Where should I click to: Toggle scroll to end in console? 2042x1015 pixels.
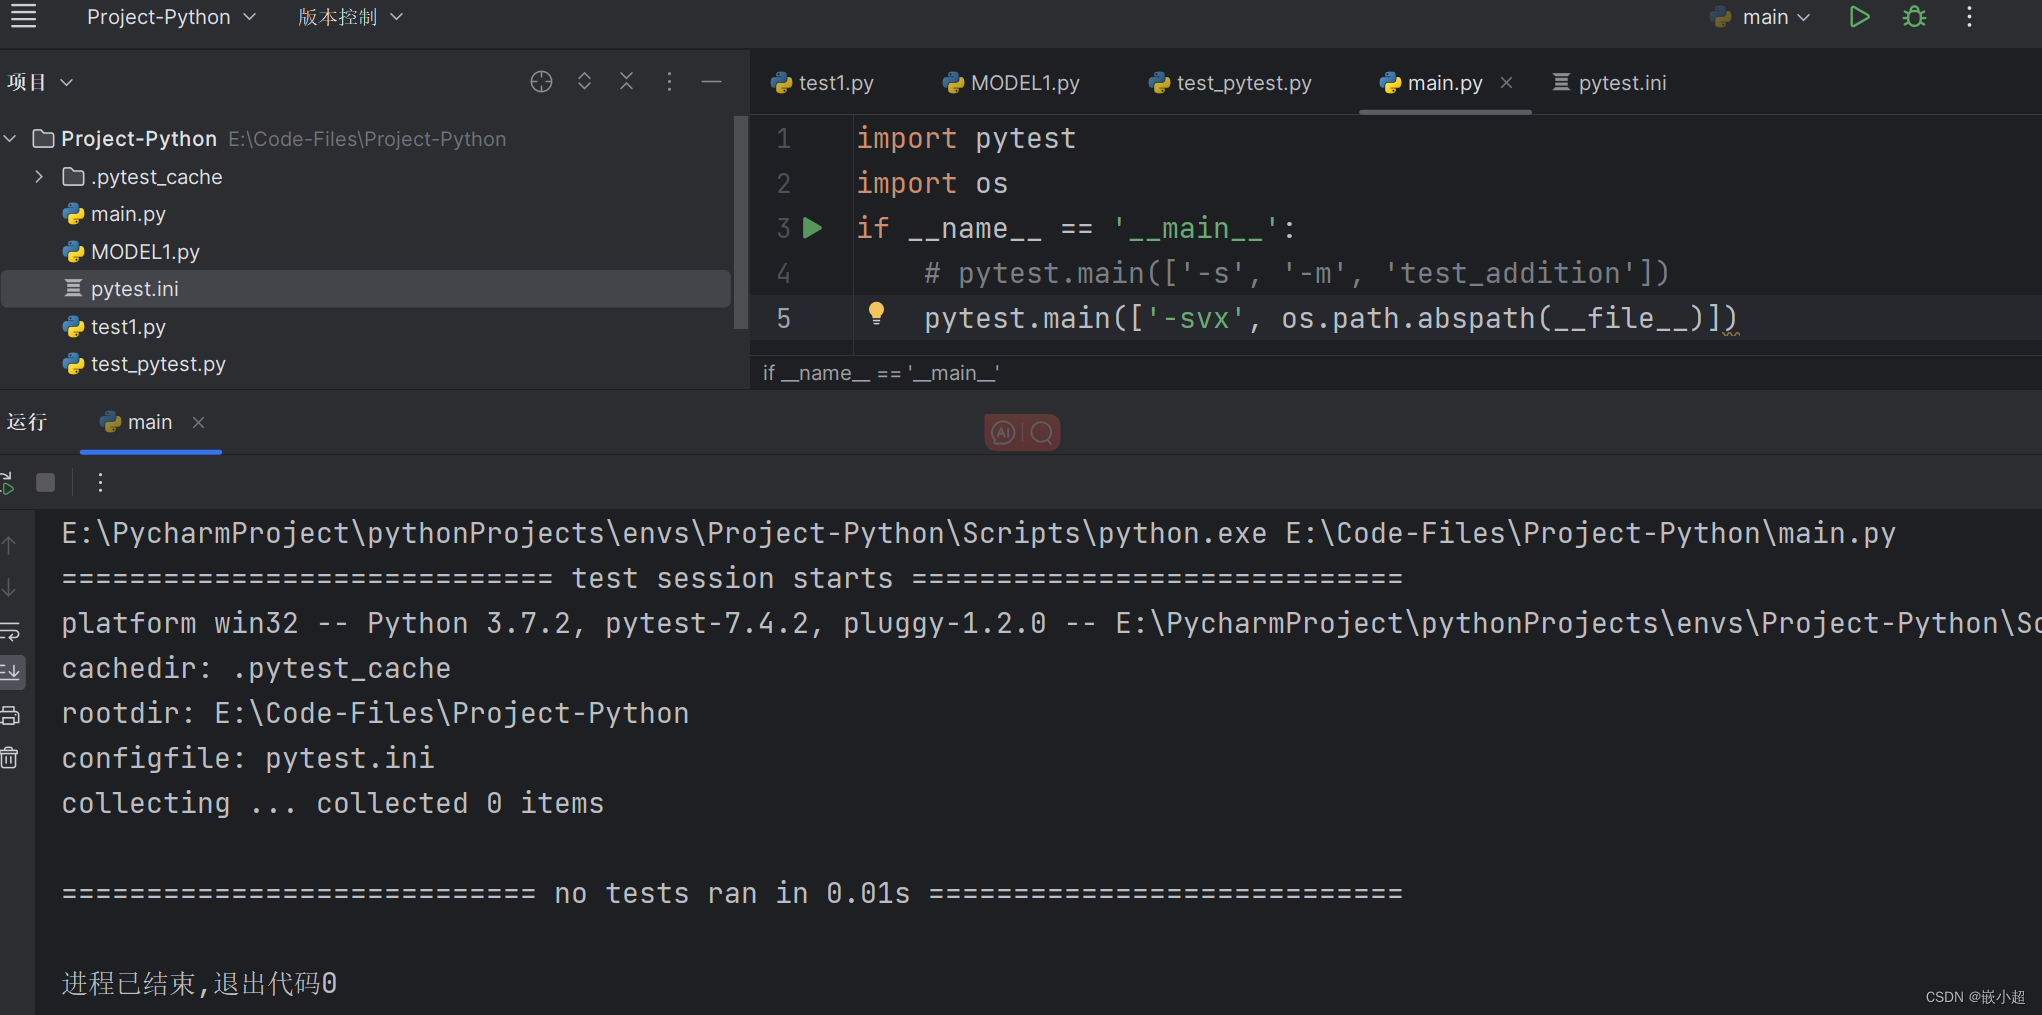(x=10, y=672)
